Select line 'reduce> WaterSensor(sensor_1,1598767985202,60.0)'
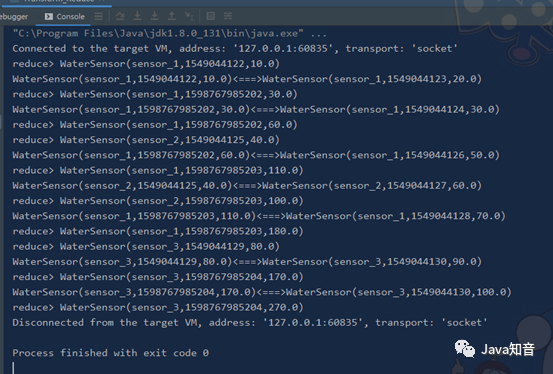 click(x=155, y=125)
